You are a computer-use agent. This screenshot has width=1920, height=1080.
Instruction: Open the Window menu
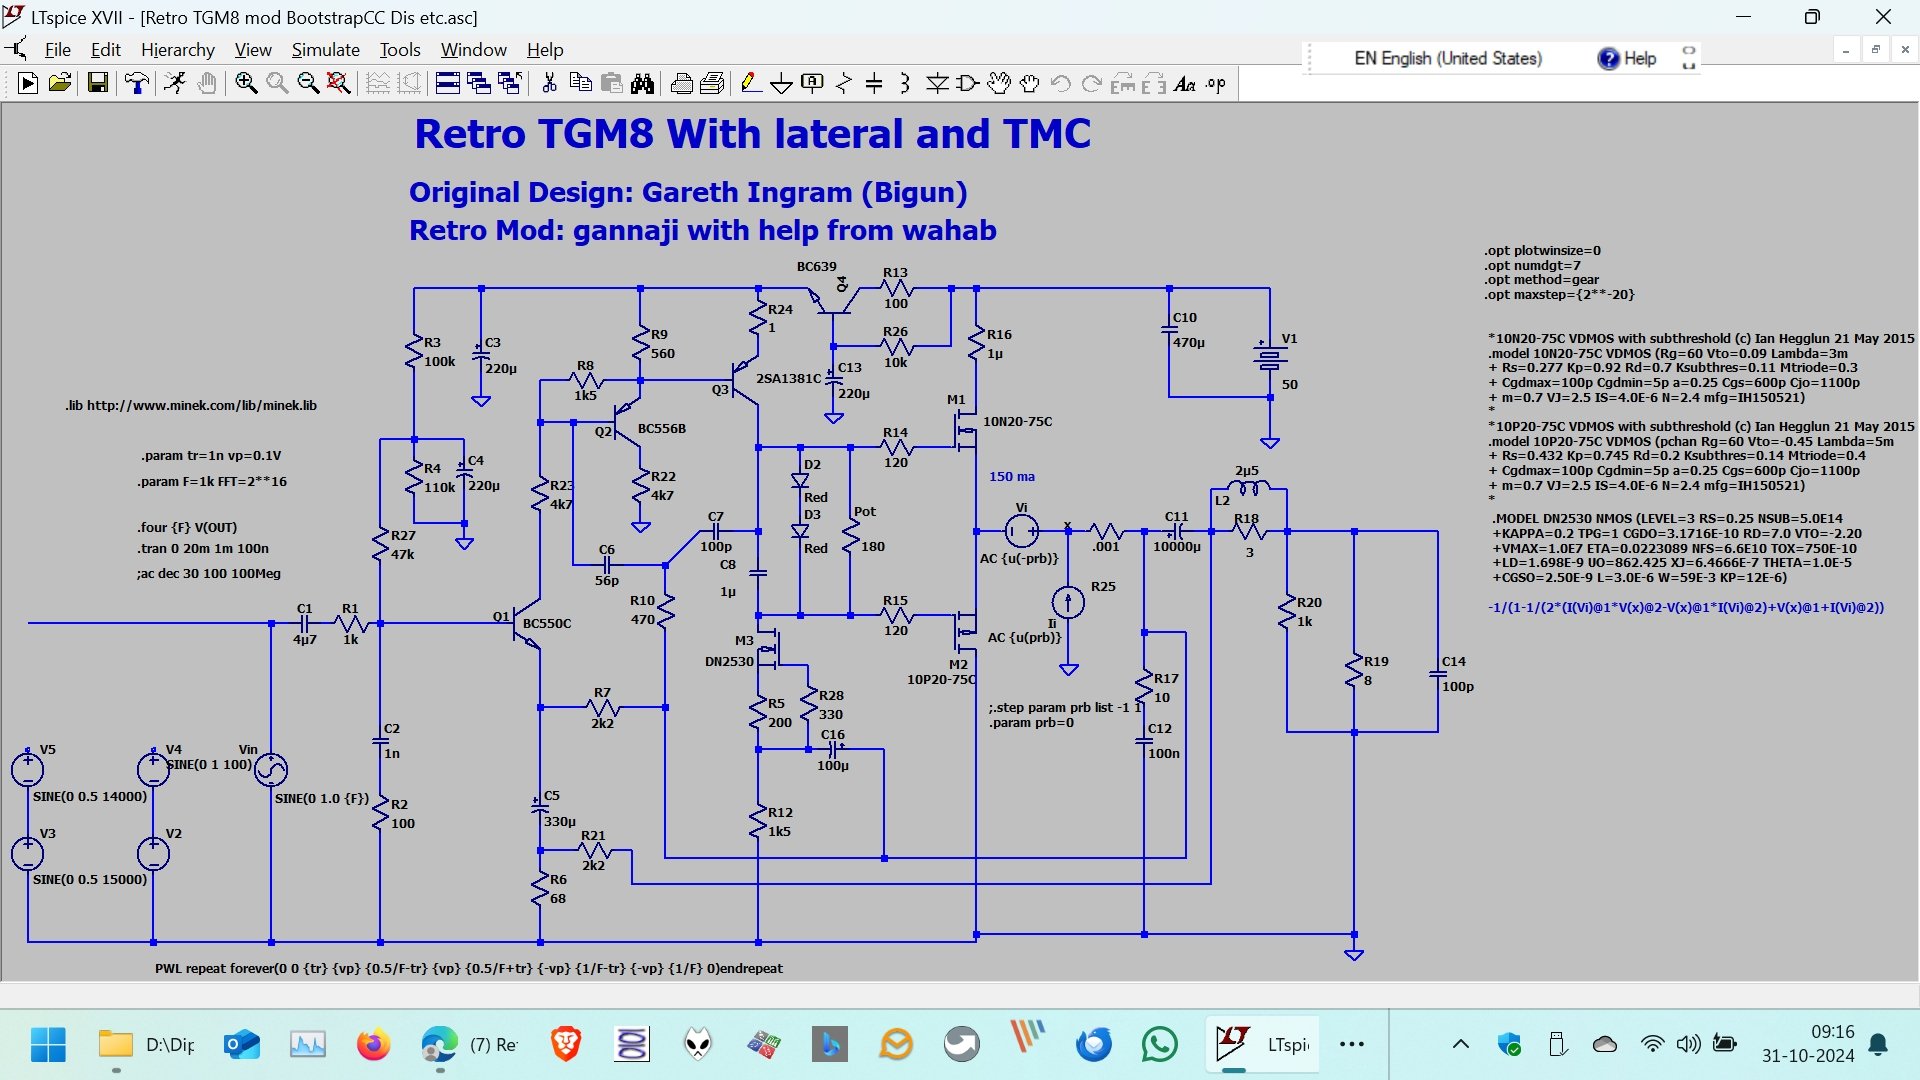(x=474, y=50)
